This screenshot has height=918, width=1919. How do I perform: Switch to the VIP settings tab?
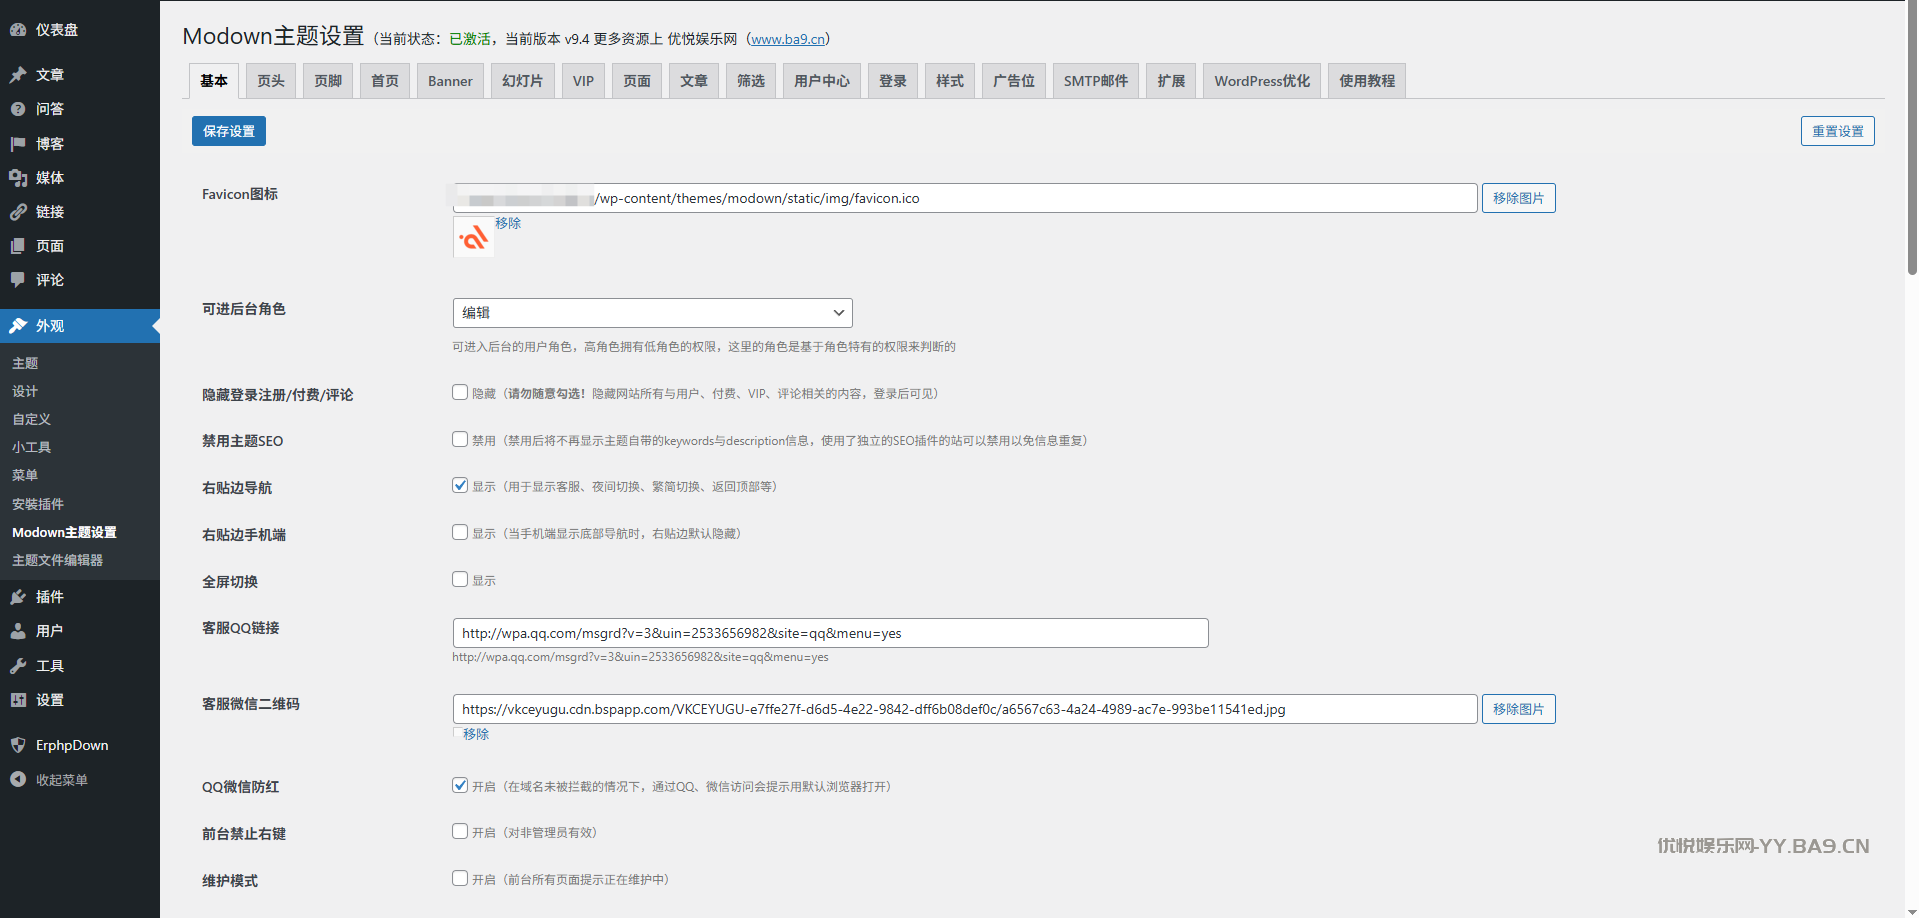[583, 81]
